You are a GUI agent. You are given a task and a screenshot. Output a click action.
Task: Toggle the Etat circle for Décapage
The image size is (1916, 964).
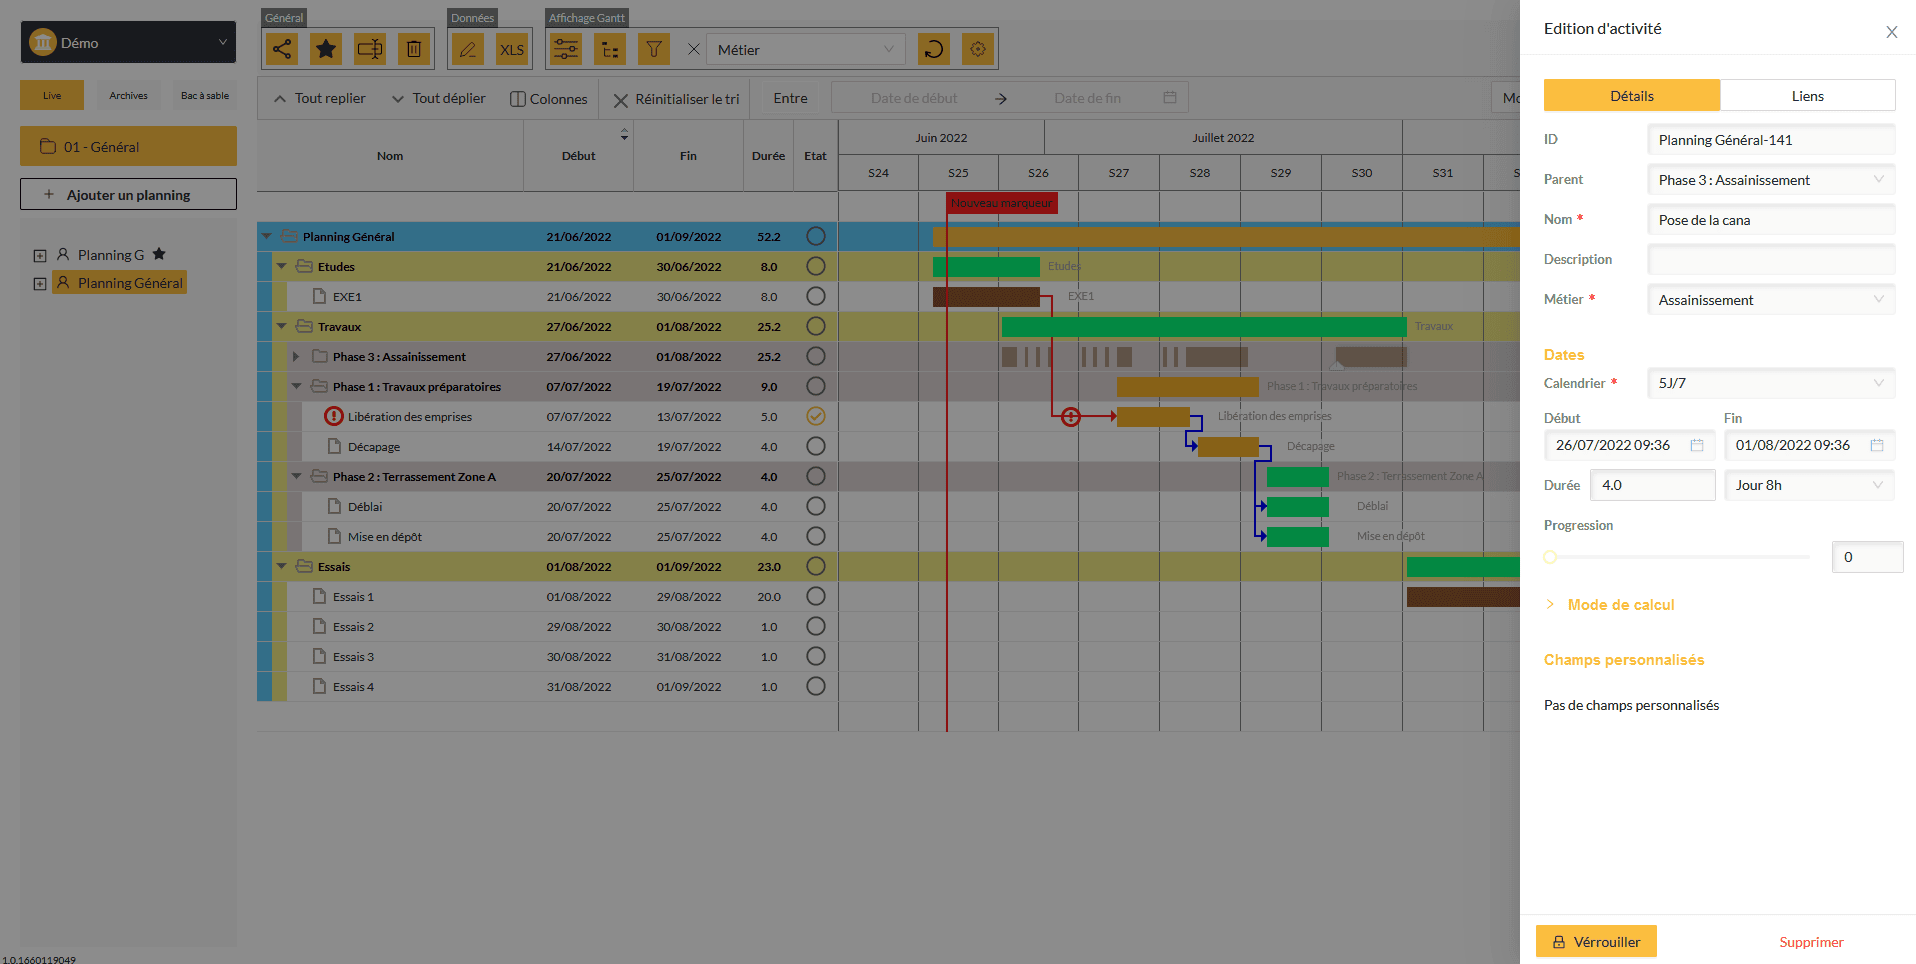[x=815, y=446]
